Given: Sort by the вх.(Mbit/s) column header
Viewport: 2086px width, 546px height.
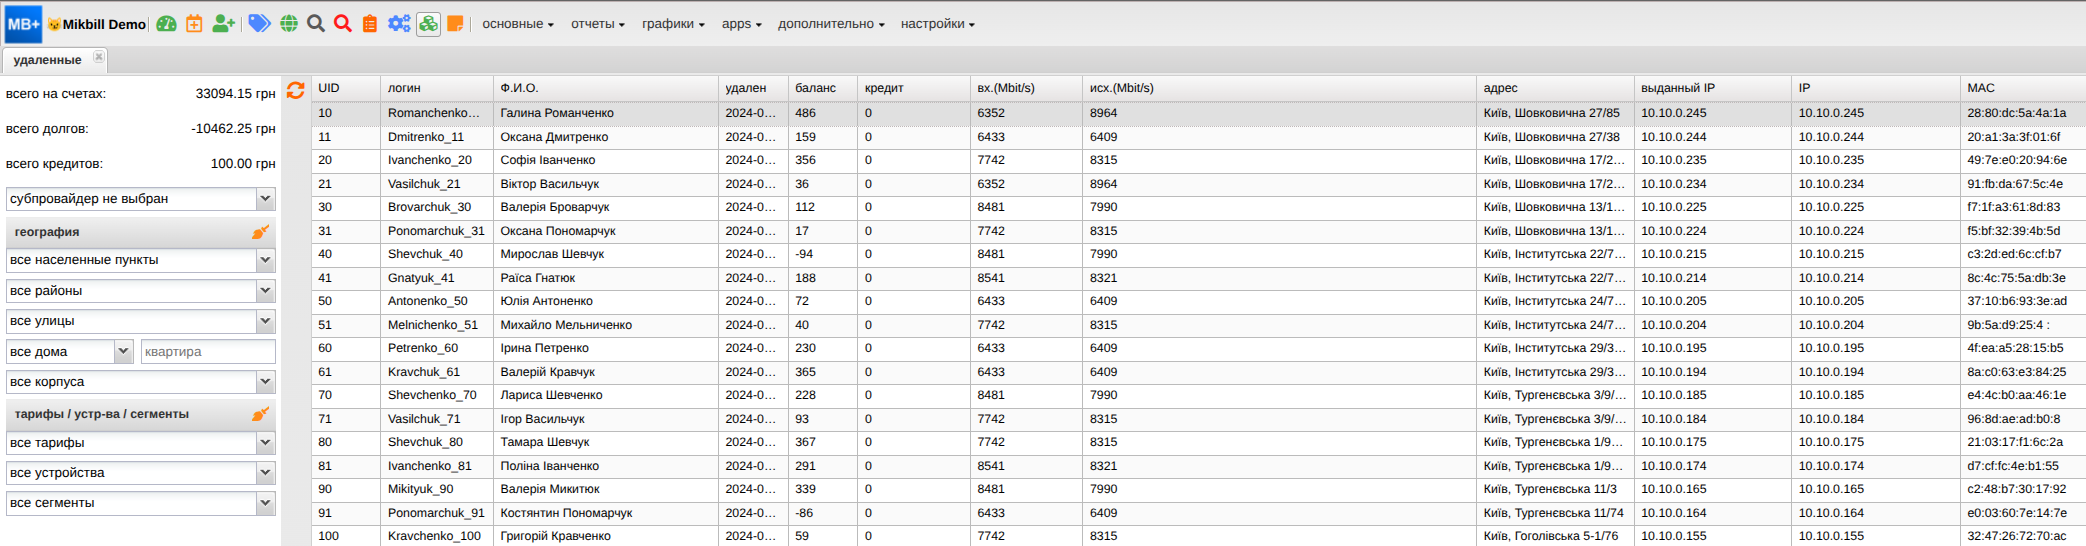Looking at the screenshot, I should (x=1026, y=88).
